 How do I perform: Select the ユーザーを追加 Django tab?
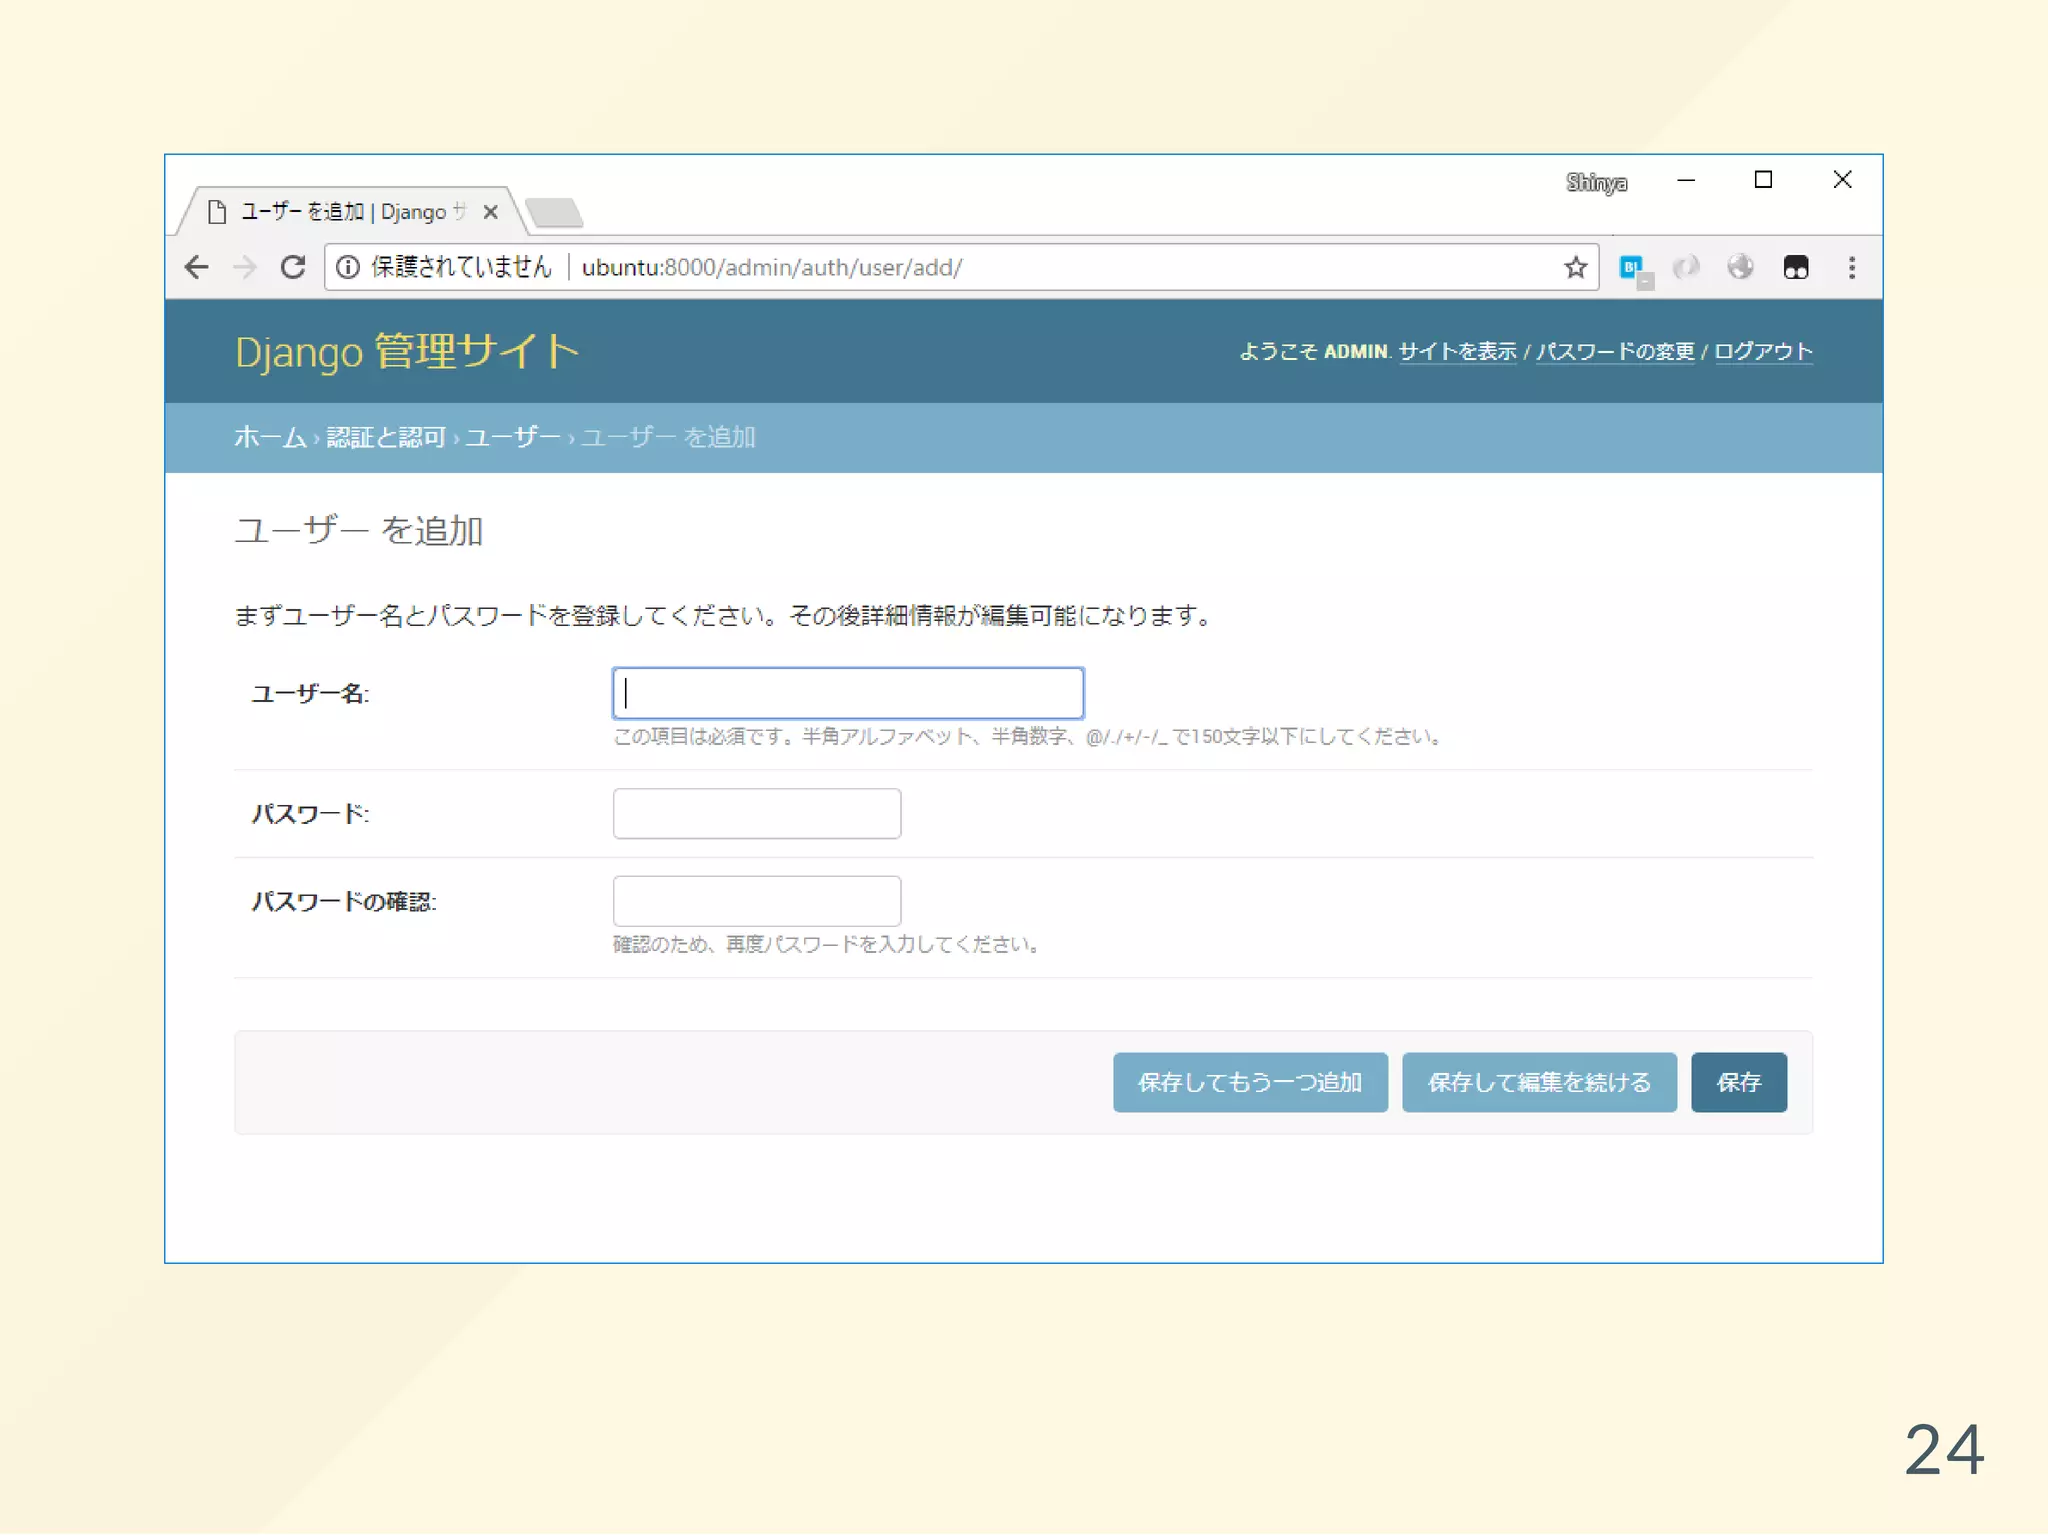340,212
